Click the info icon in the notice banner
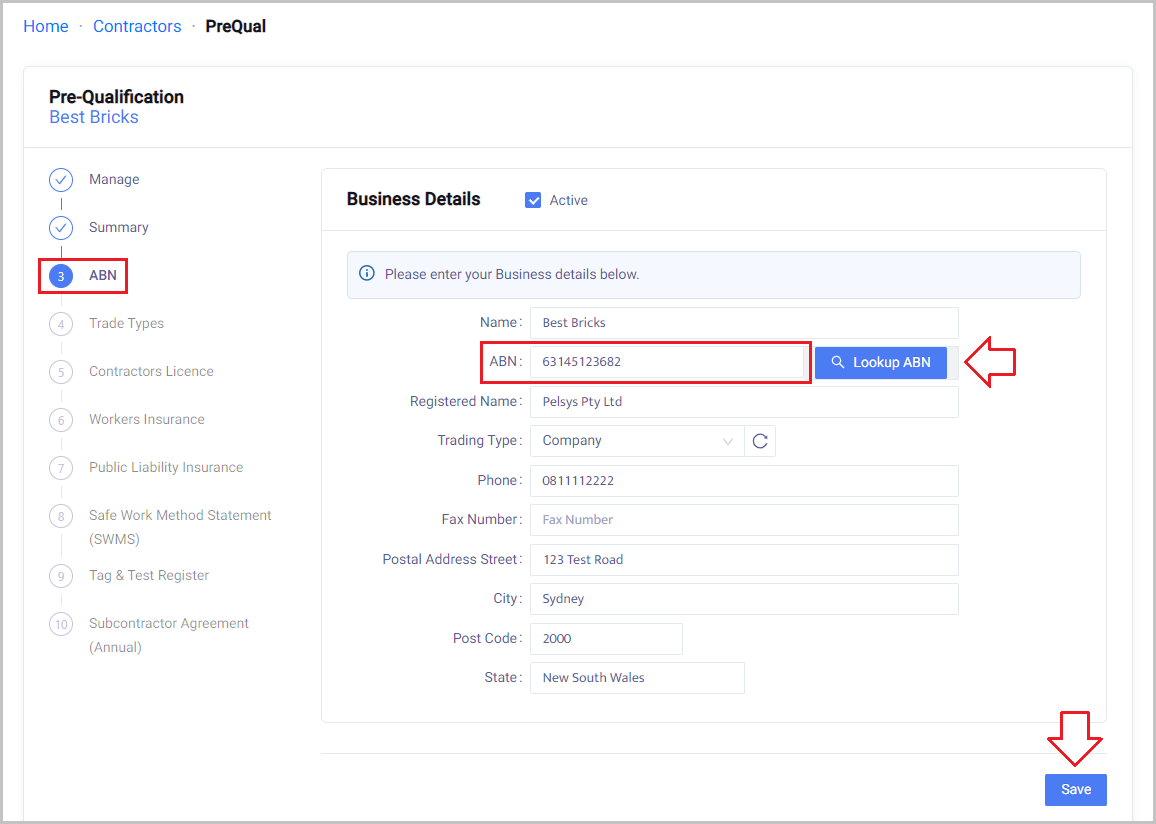This screenshot has height=824, width=1156. coord(367,274)
